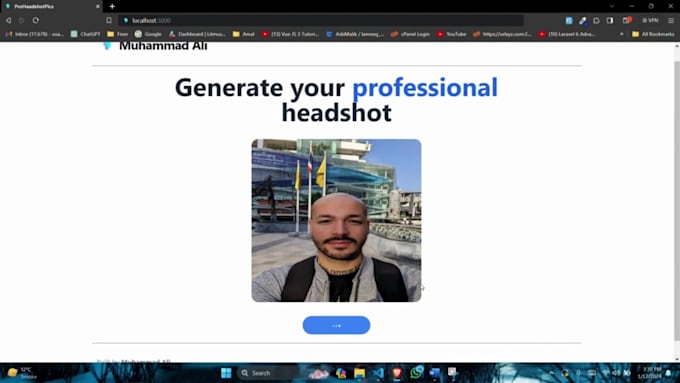Image resolution: width=680 pixels, height=383 pixels.
Task: Click the Muhammad Ali site logo icon
Action: coord(107,46)
